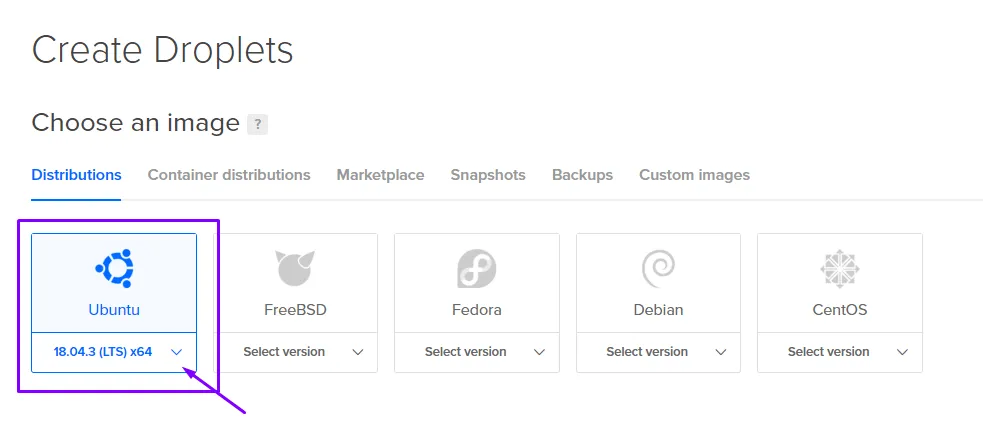Switch to the Backups tab

[582, 175]
